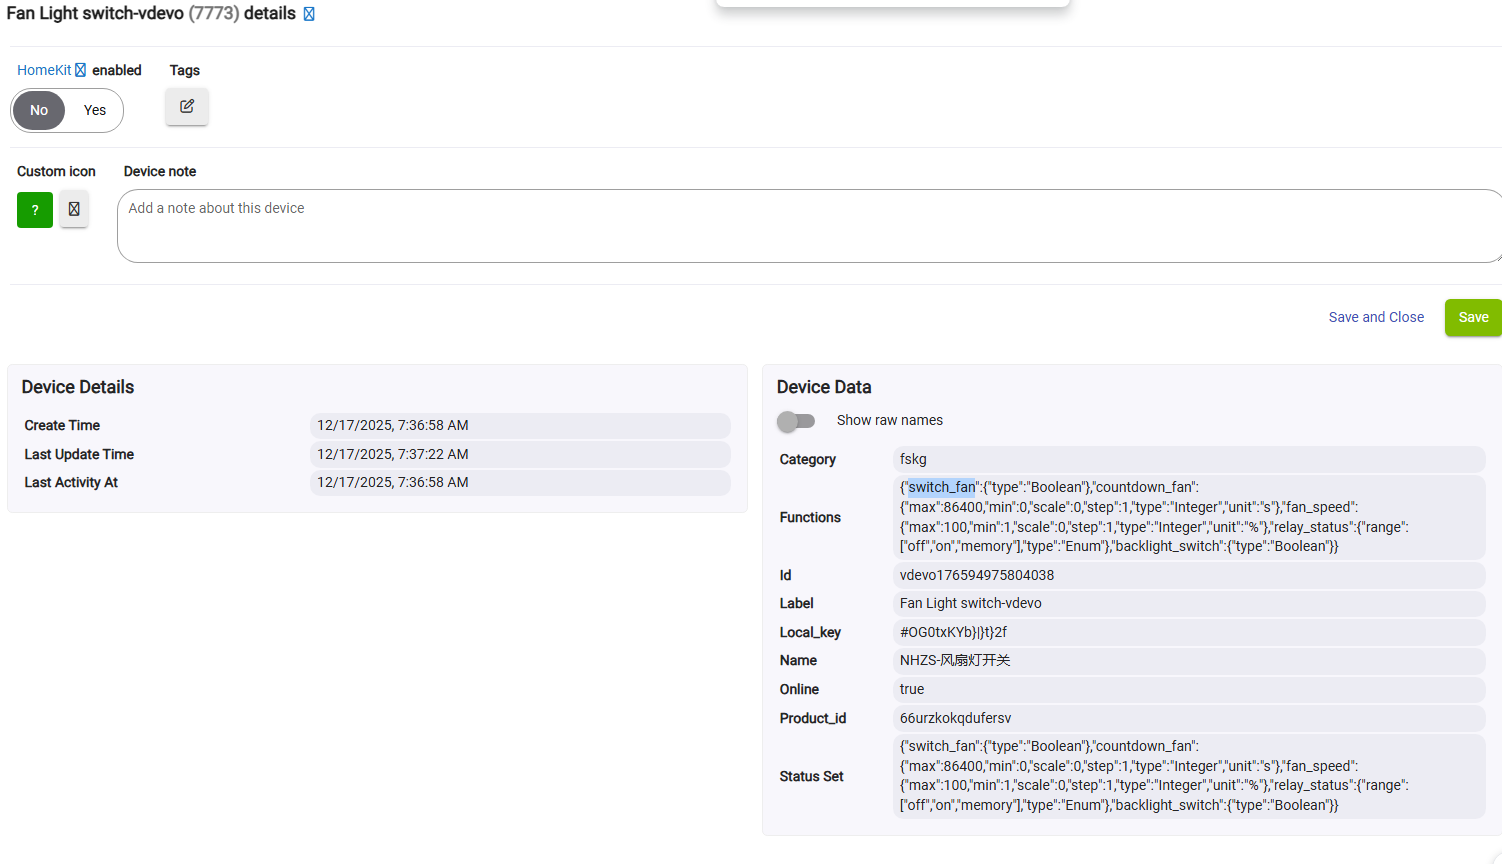Click the icon next to the details title

[309, 14]
